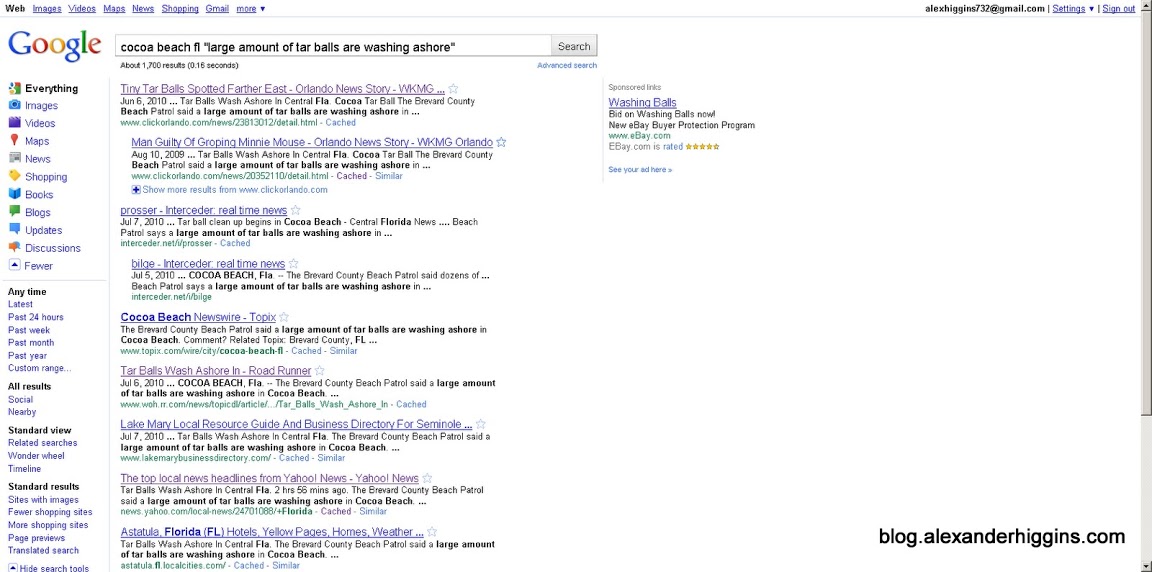Image resolution: width=1152 pixels, height=572 pixels.
Task: Select the Latest results filter
Action: (20, 304)
